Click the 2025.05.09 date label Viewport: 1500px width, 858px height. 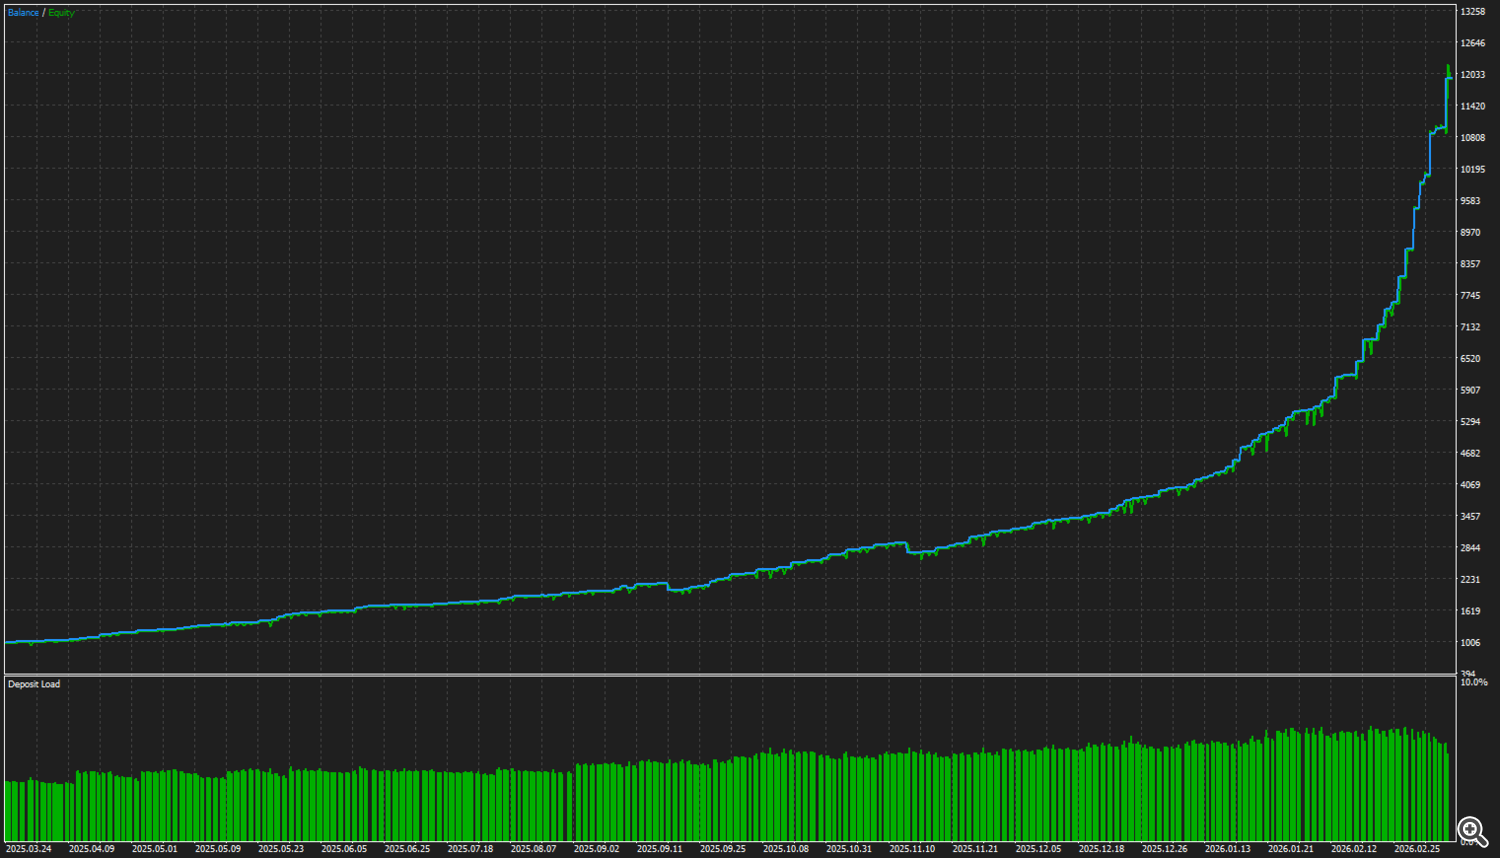click(217, 849)
